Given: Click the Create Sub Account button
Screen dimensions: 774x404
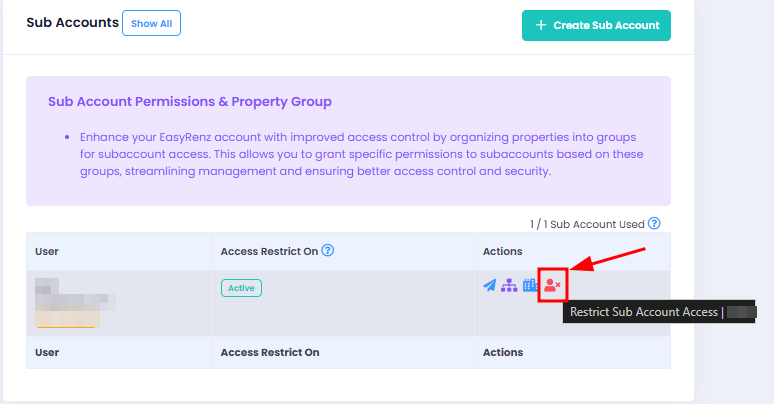Looking at the screenshot, I should click(596, 25).
